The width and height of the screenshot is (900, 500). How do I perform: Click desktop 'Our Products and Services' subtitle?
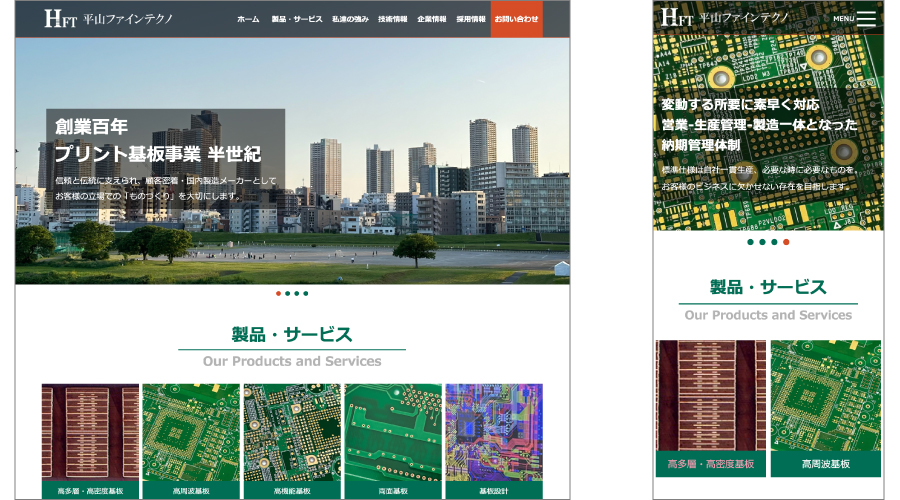point(292,361)
